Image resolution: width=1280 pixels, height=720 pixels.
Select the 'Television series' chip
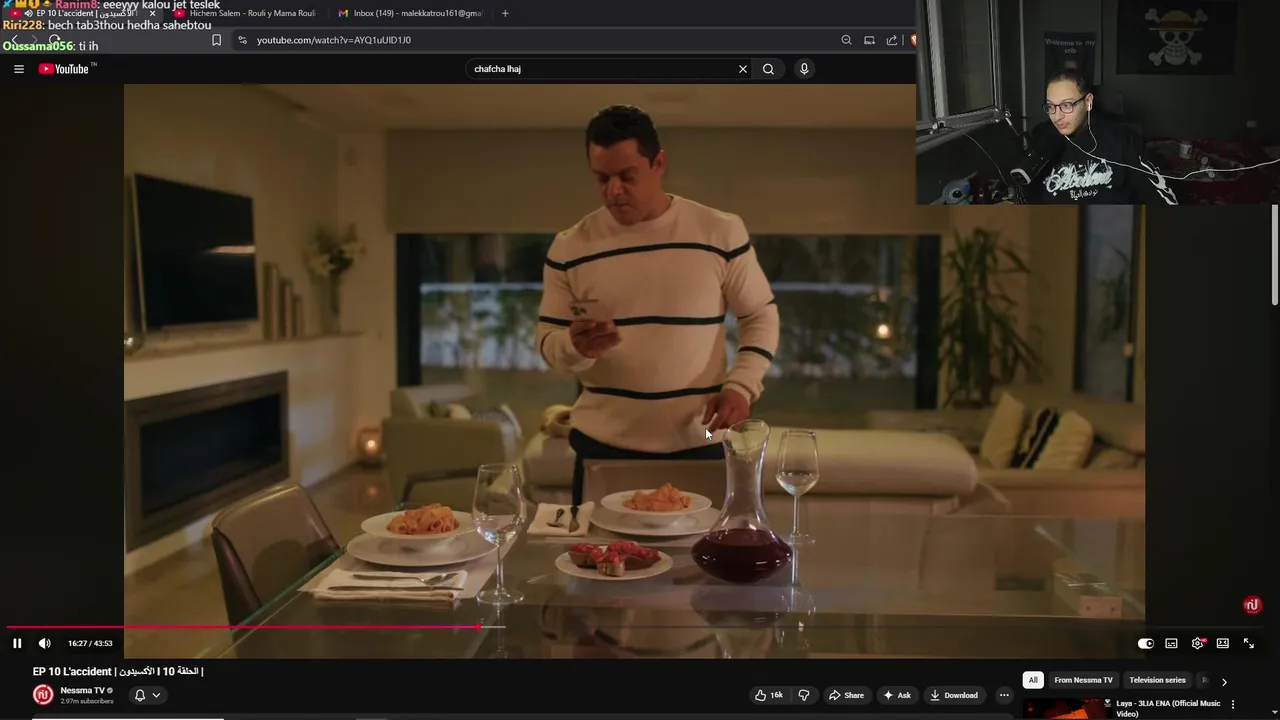[x=1157, y=680]
